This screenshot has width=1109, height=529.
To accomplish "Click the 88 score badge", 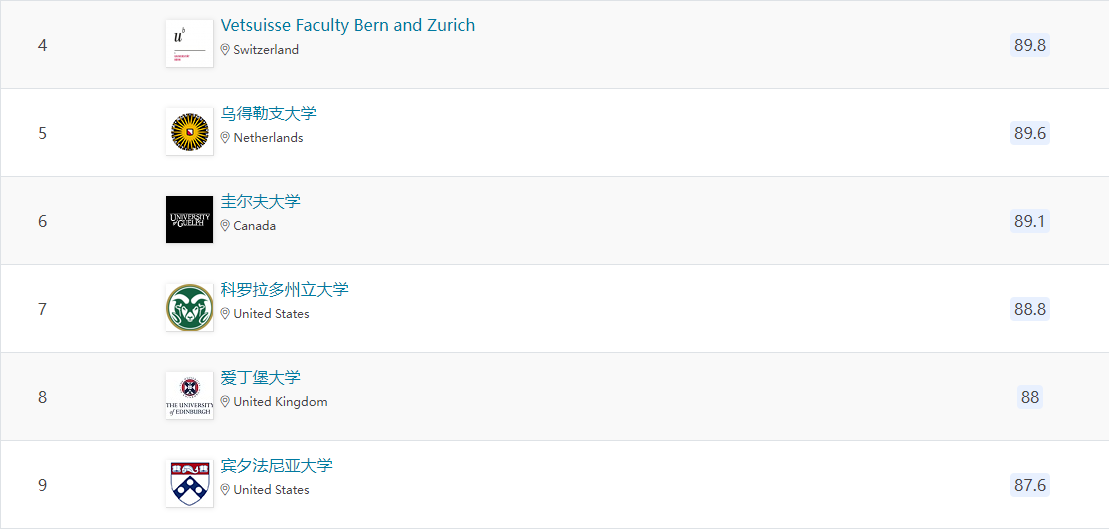I will [1030, 397].
